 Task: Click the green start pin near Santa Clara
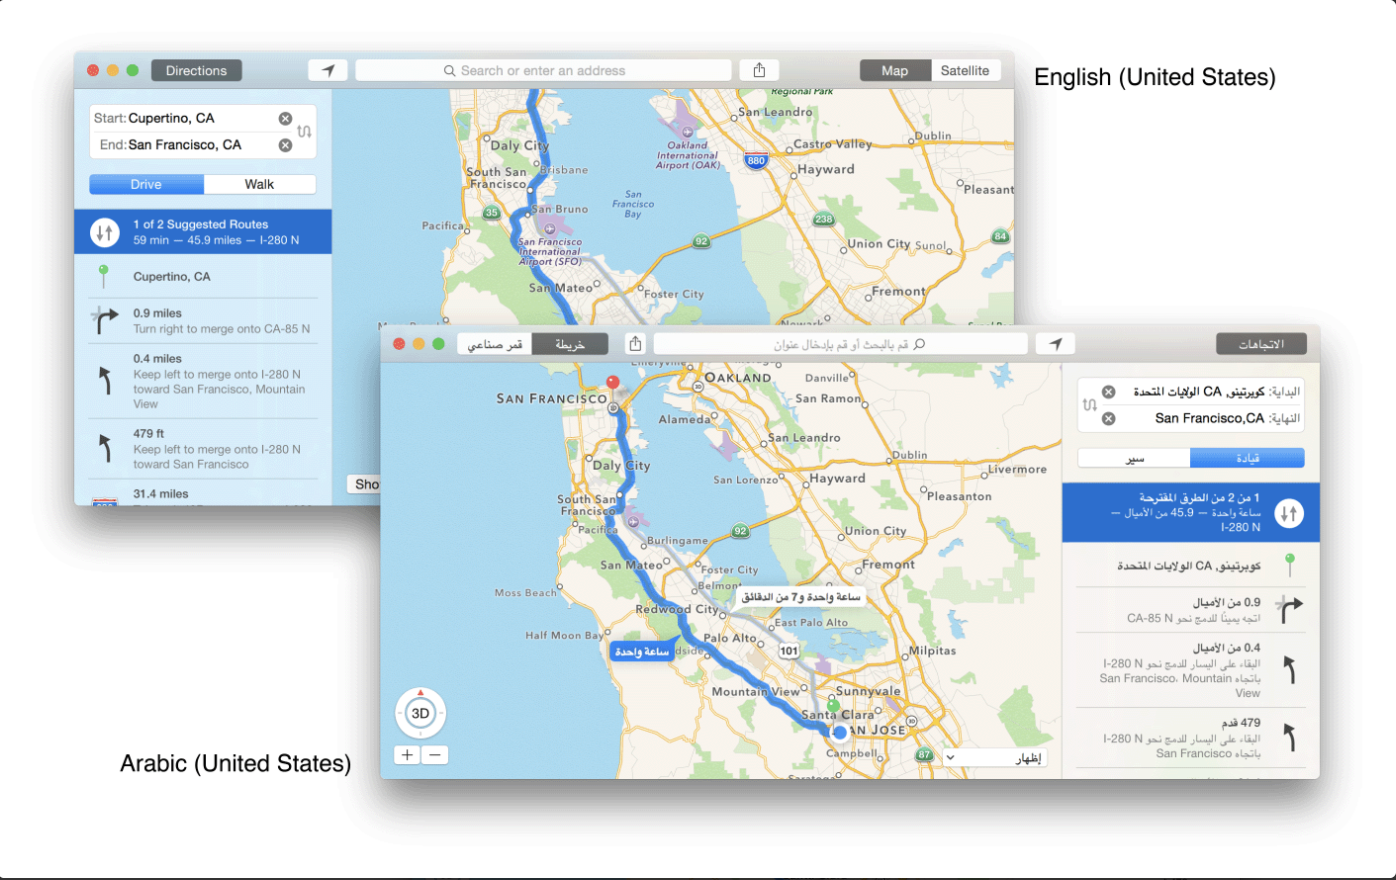coord(833,707)
